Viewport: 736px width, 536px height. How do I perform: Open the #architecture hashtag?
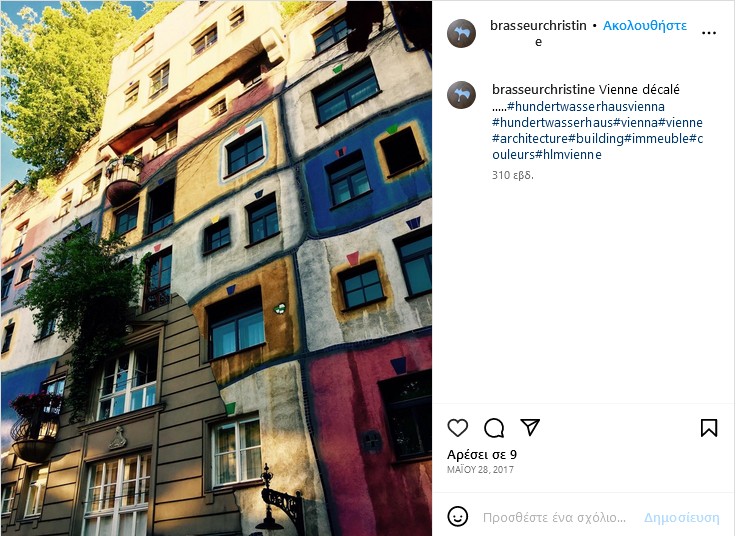(530, 138)
